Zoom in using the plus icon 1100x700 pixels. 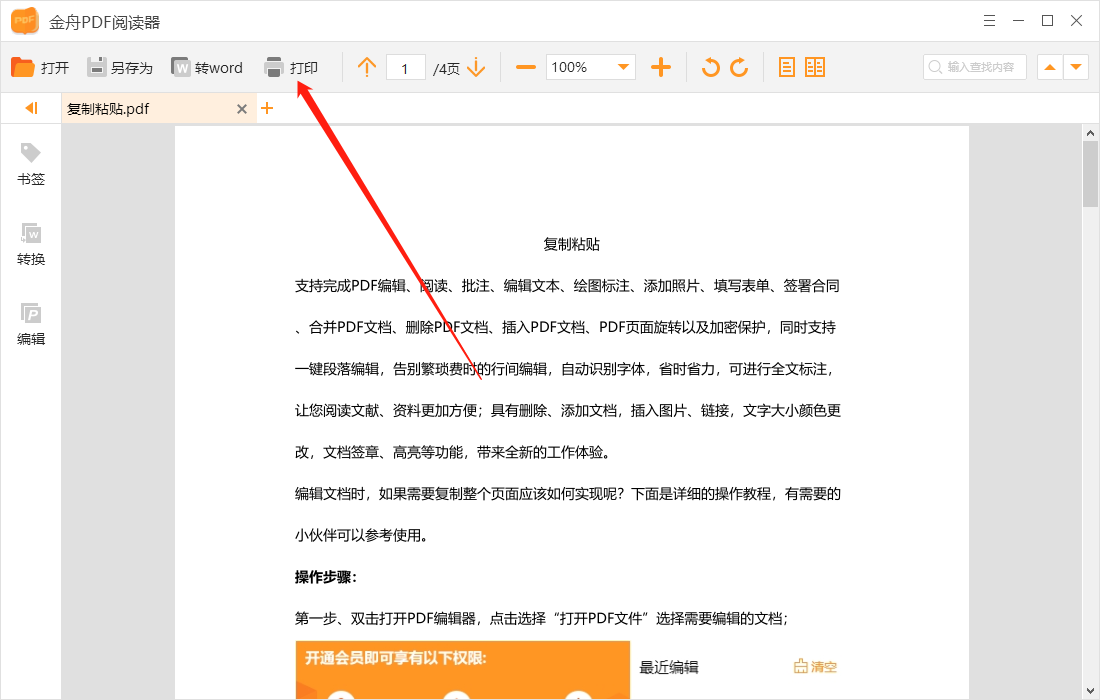tap(661, 67)
